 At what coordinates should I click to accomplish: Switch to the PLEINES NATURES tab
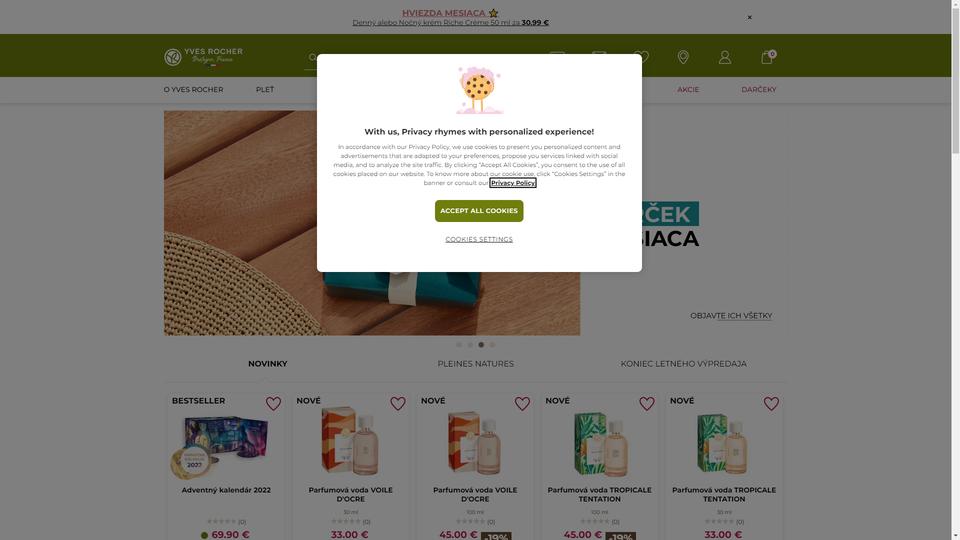click(x=476, y=364)
